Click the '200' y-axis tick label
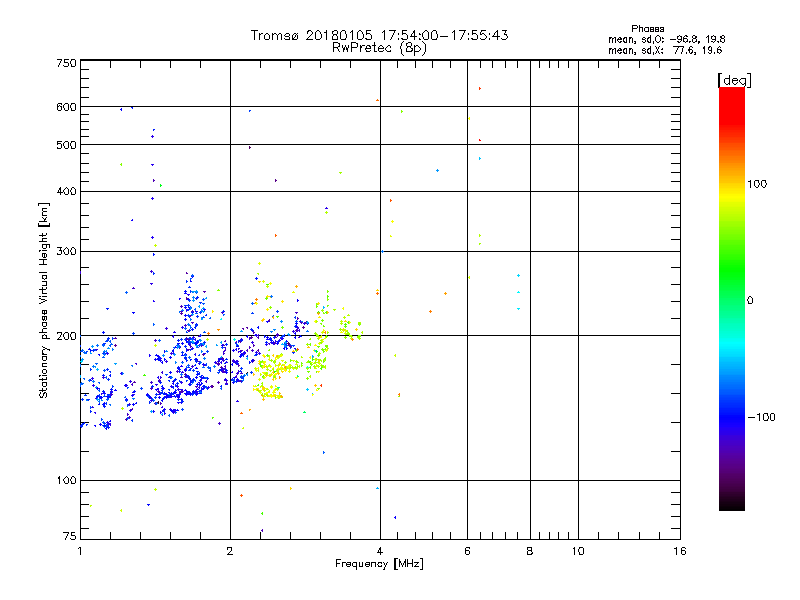The height and width of the screenshot is (600, 800). 66,336
